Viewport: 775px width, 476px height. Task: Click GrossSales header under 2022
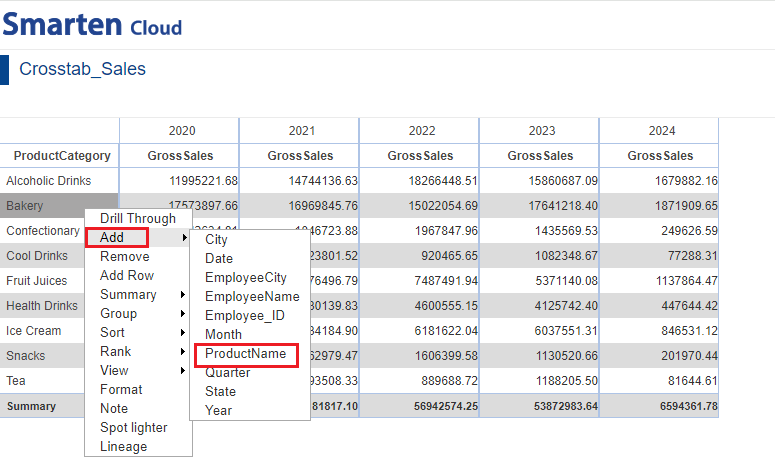(420, 156)
